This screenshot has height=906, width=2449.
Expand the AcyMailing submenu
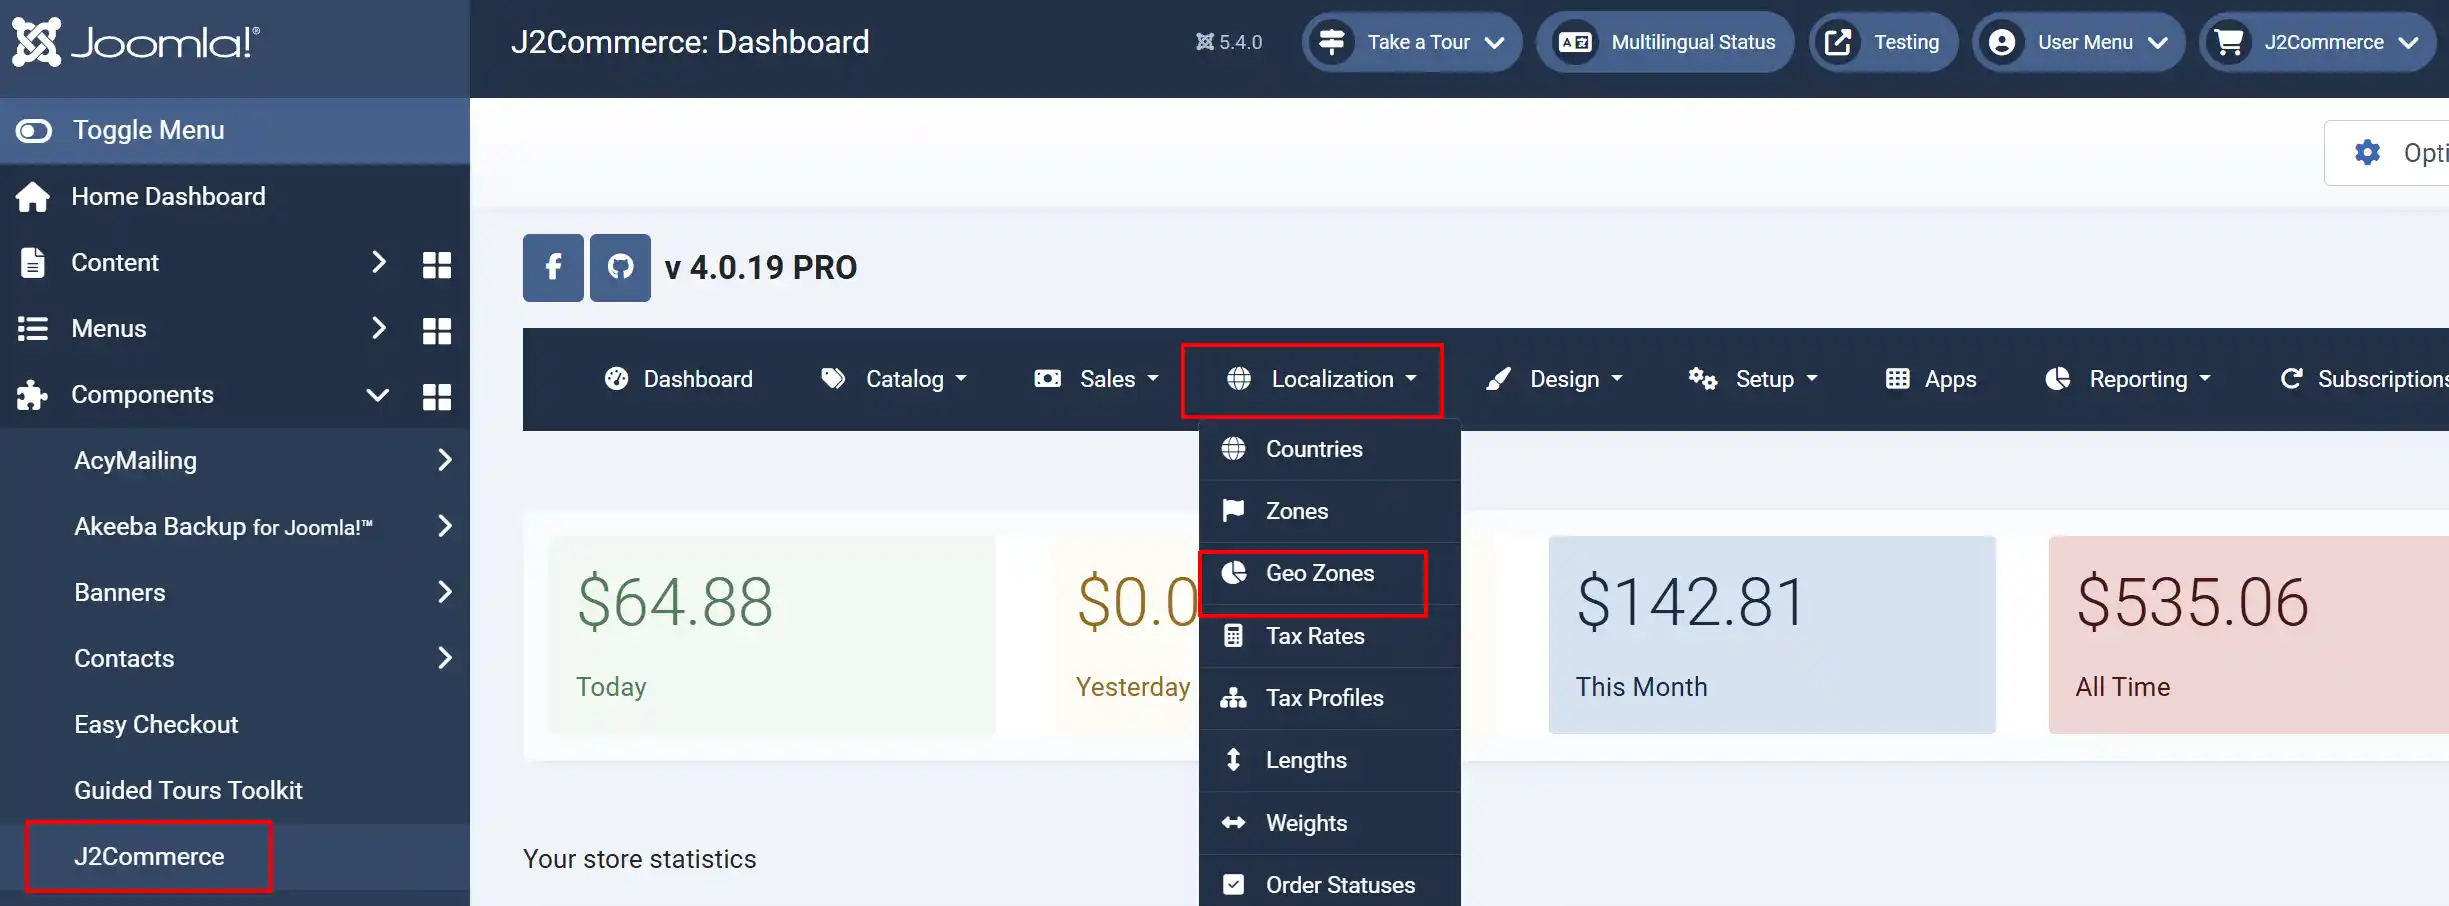(x=445, y=460)
